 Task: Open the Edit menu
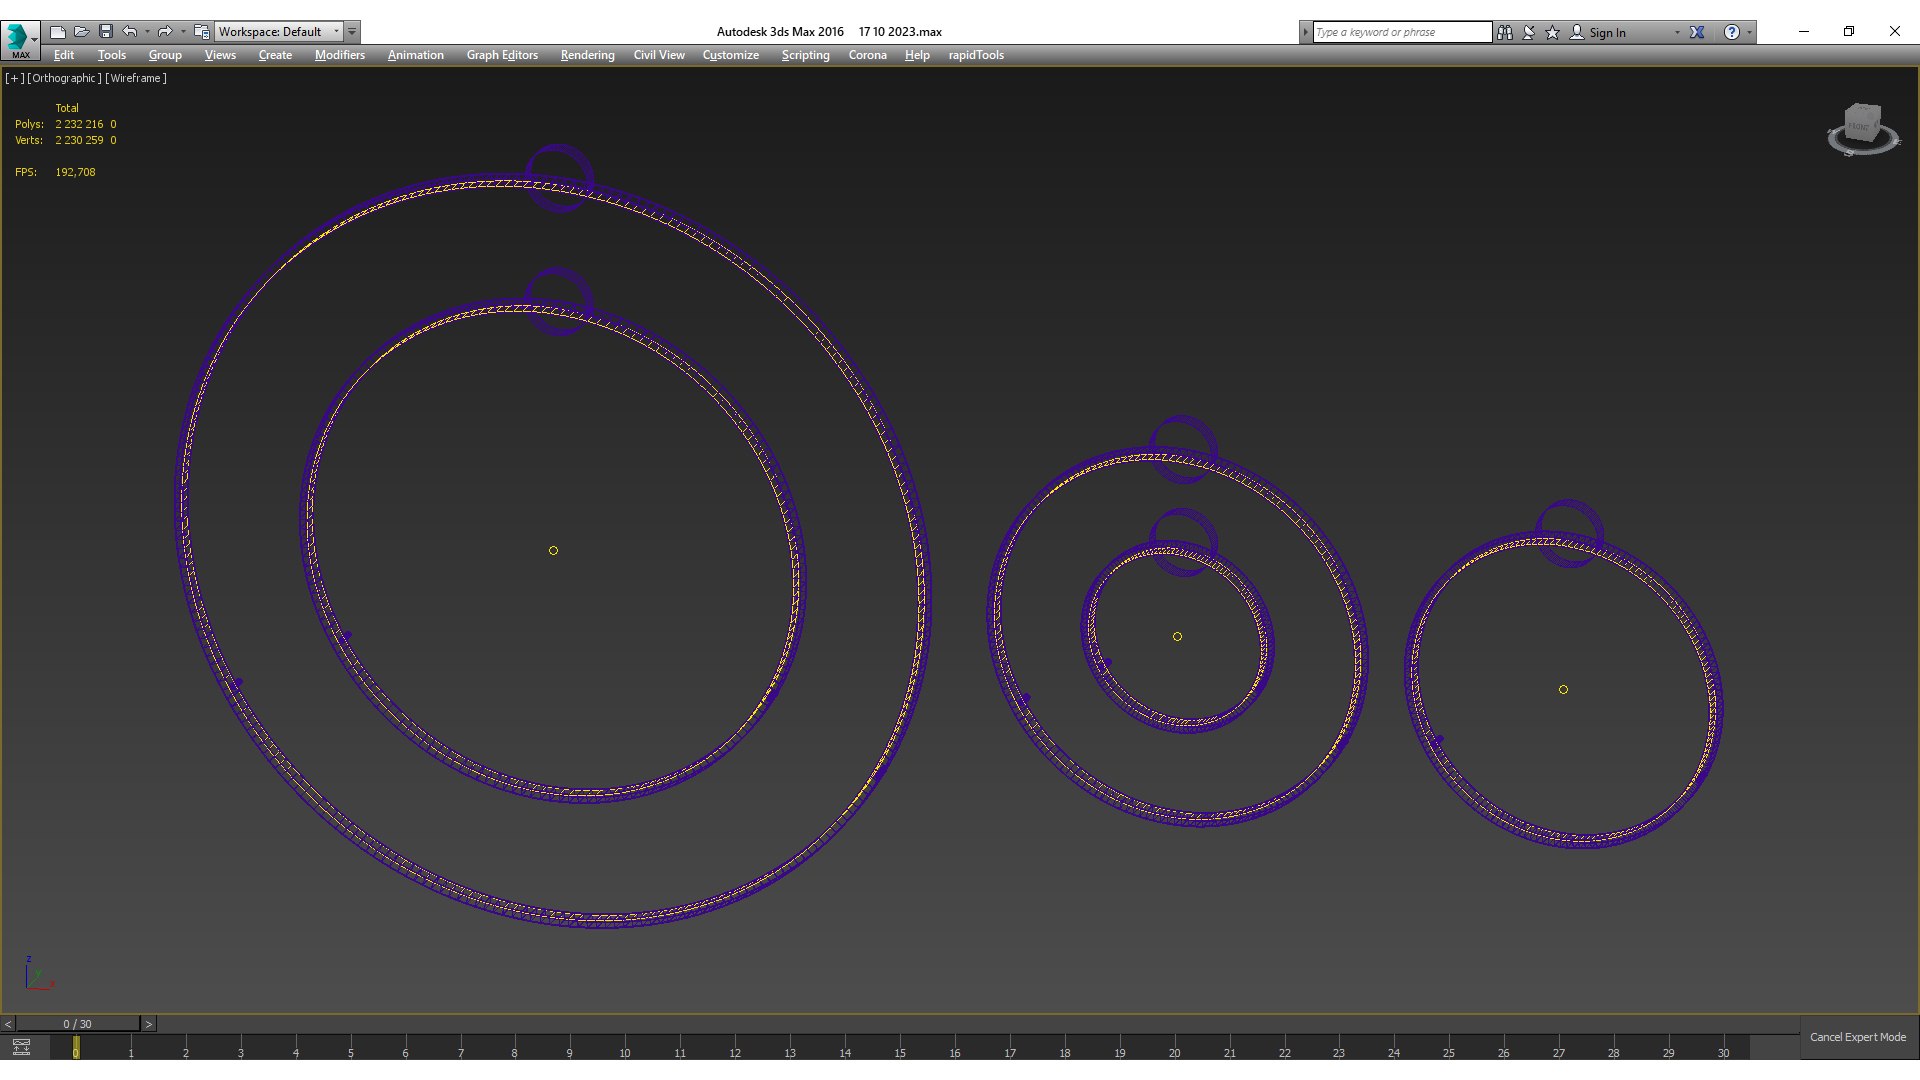(x=64, y=55)
